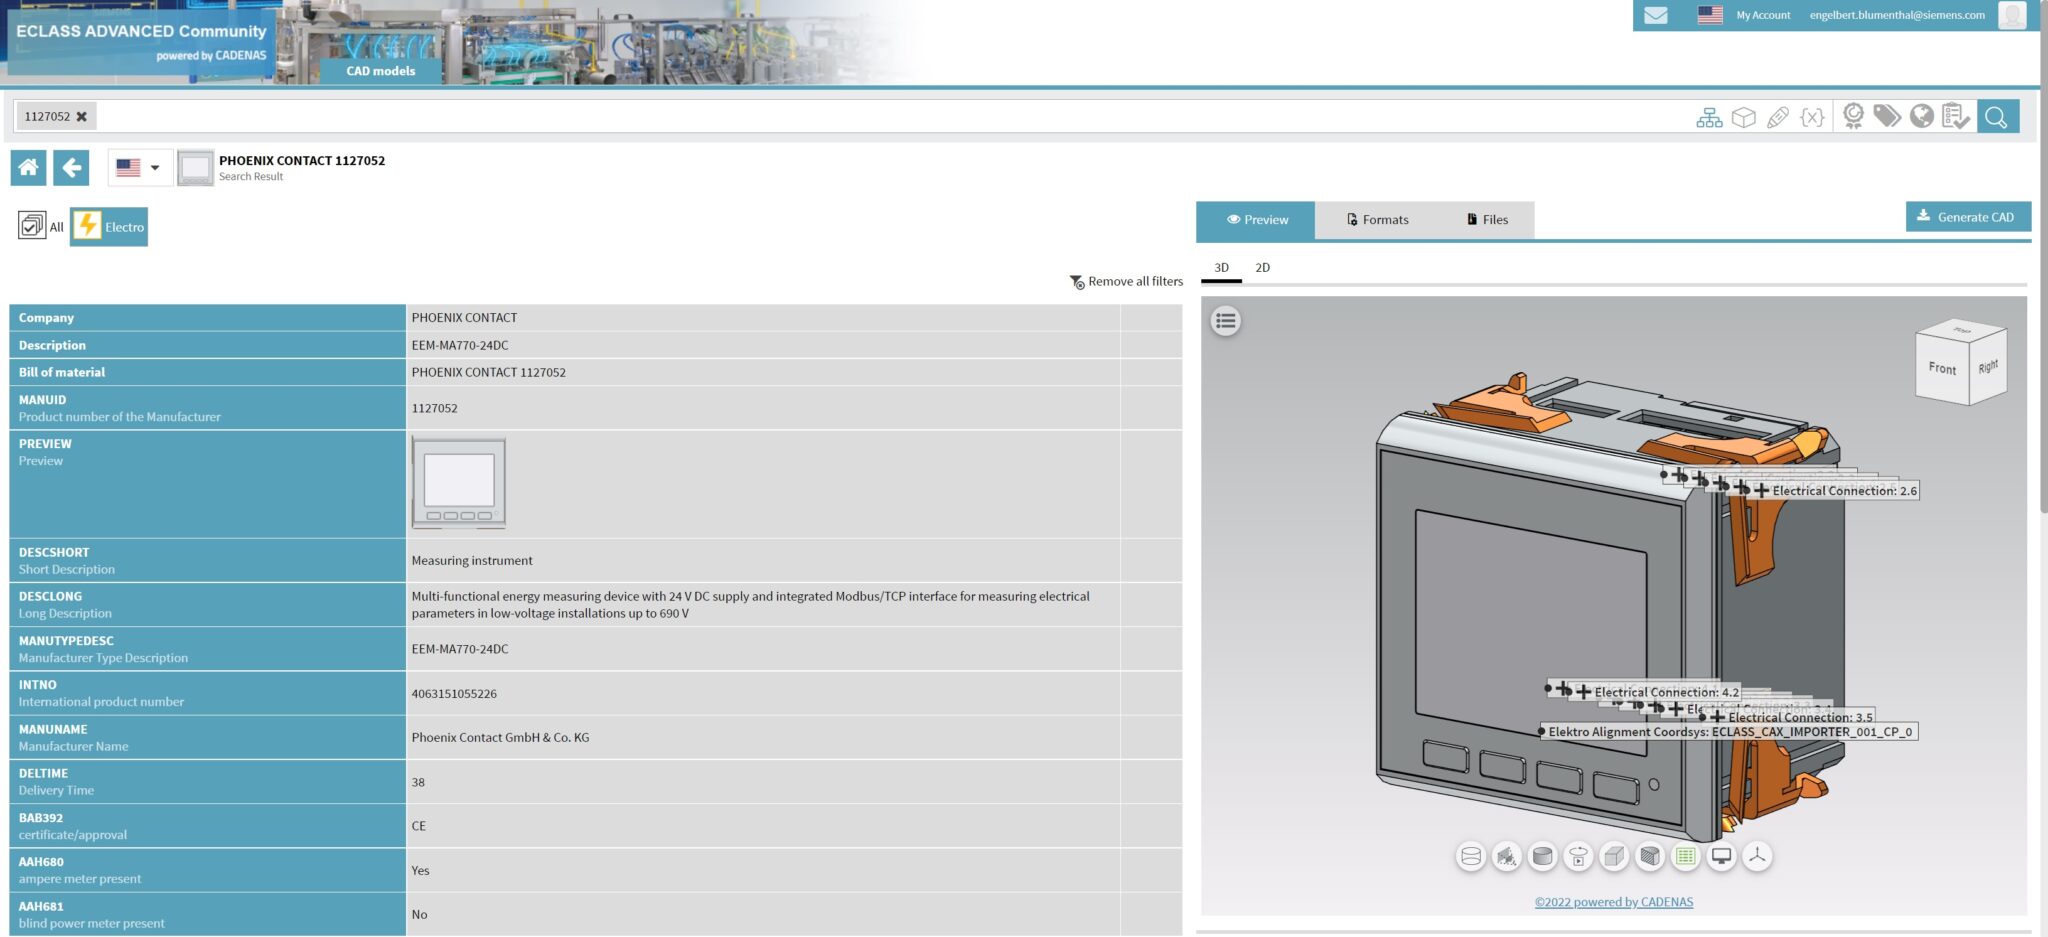Switch to the 2D preview tab
The width and height of the screenshot is (2048, 937).
pos(1262,268)
